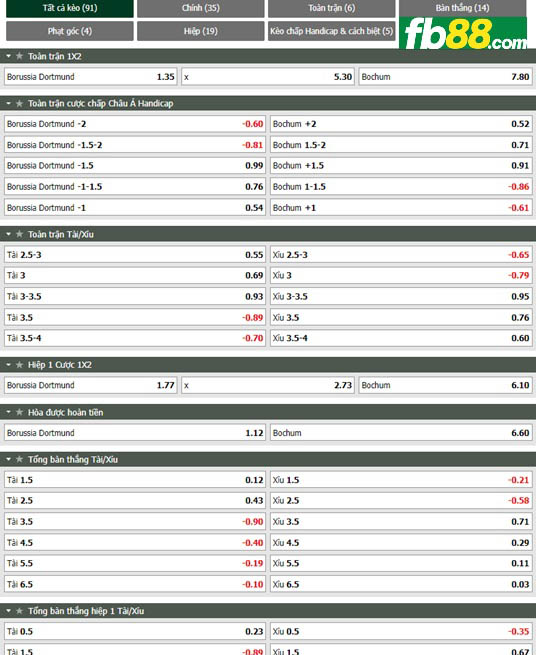
Task: Collapse the Toàn trận 1X2 section
Action: (x=8, y=56)
